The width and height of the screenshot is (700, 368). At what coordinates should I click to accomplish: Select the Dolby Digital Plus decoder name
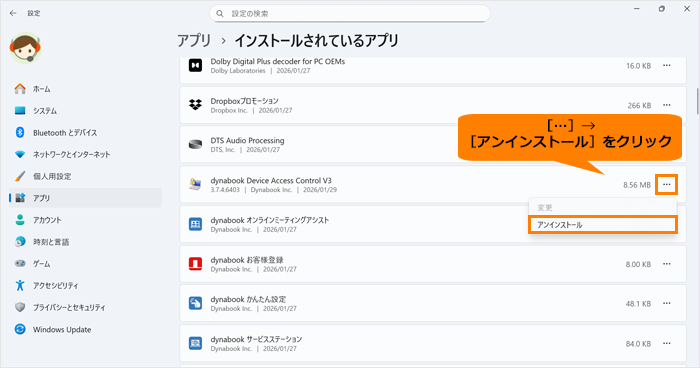point(278,62)
